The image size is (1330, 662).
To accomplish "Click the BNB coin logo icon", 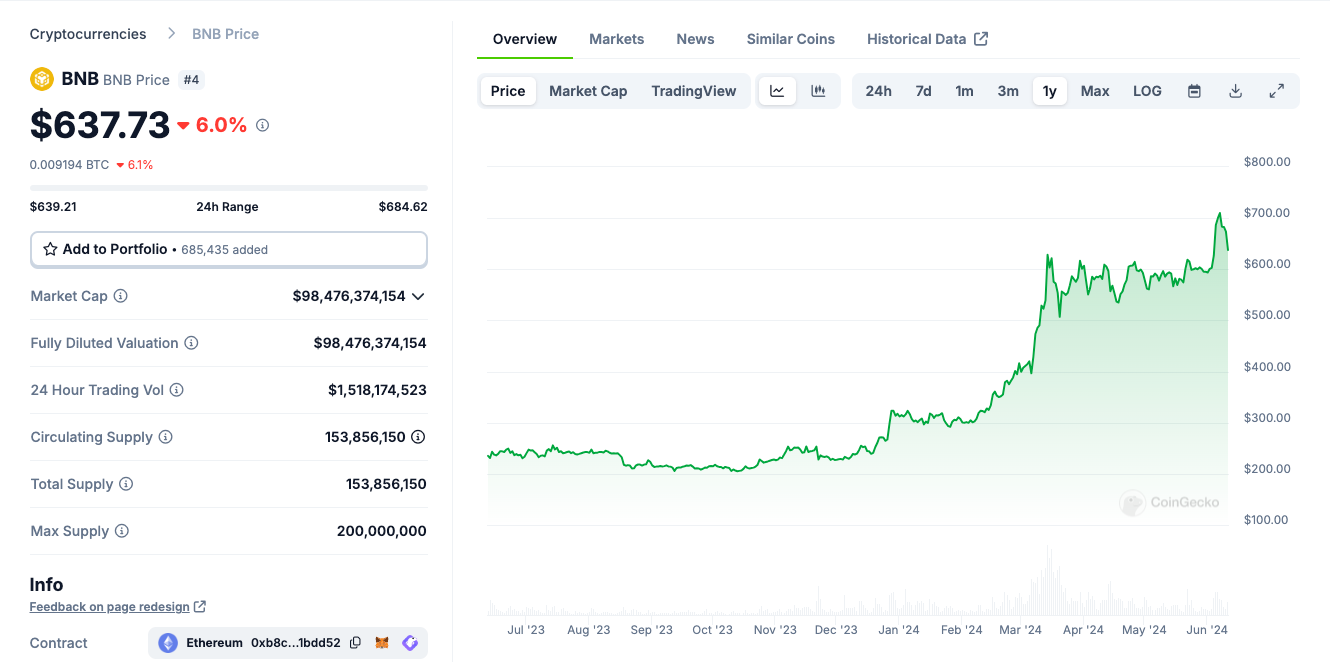I will point(42,79).
